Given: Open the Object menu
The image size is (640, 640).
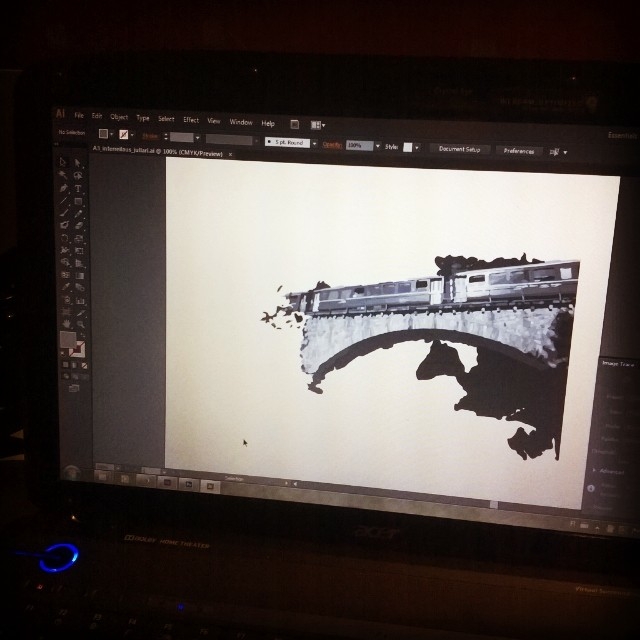Looking at the screenshot, I should pos(119,117).
